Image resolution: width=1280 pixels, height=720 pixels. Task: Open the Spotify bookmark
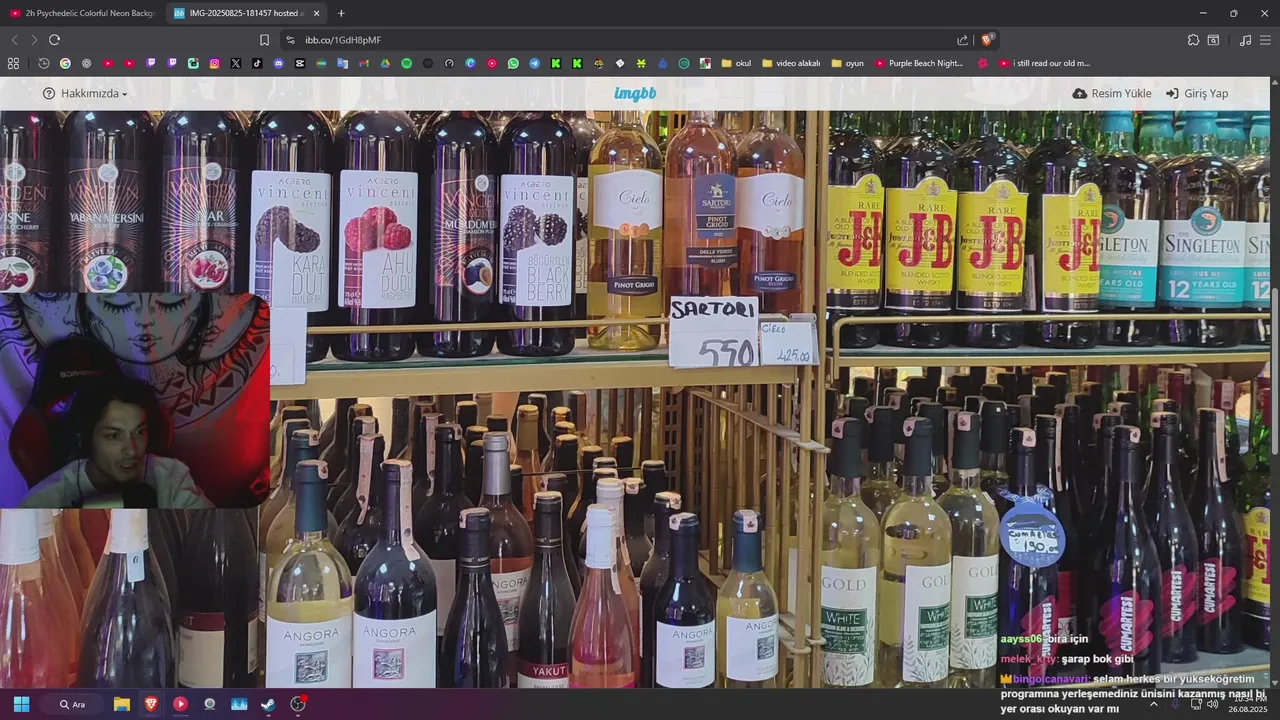click(x=406, y=63)
